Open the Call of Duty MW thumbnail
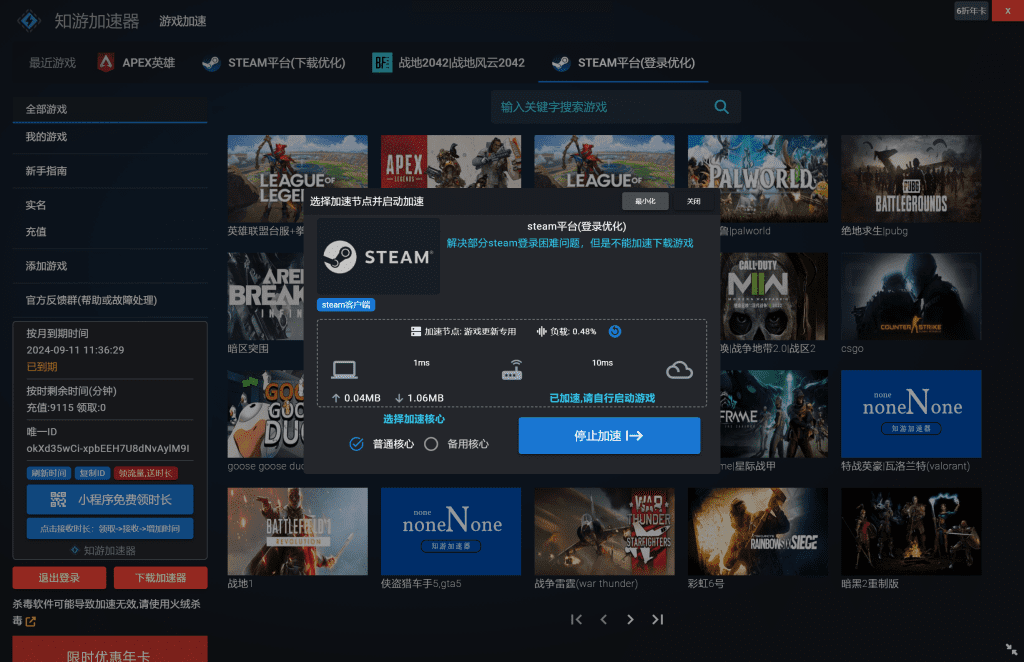This screenshot has width=1024, height=662. [774, 296]
